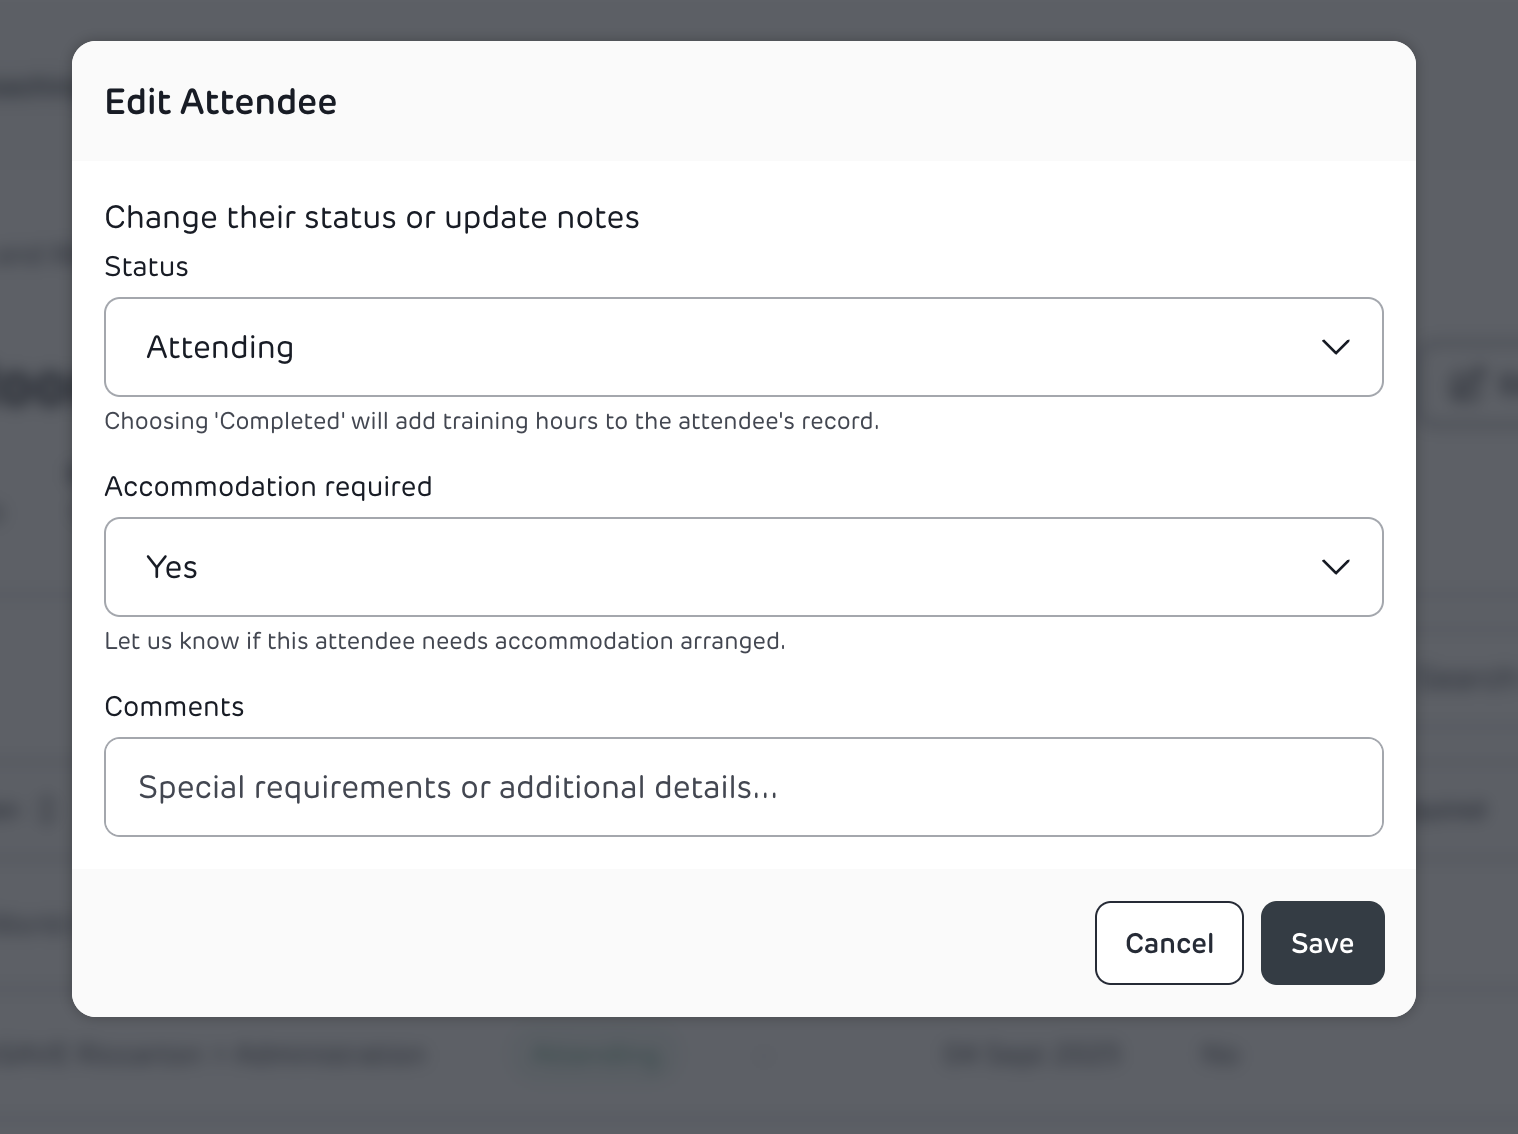Click the Status field label

[x=146, y=267]
